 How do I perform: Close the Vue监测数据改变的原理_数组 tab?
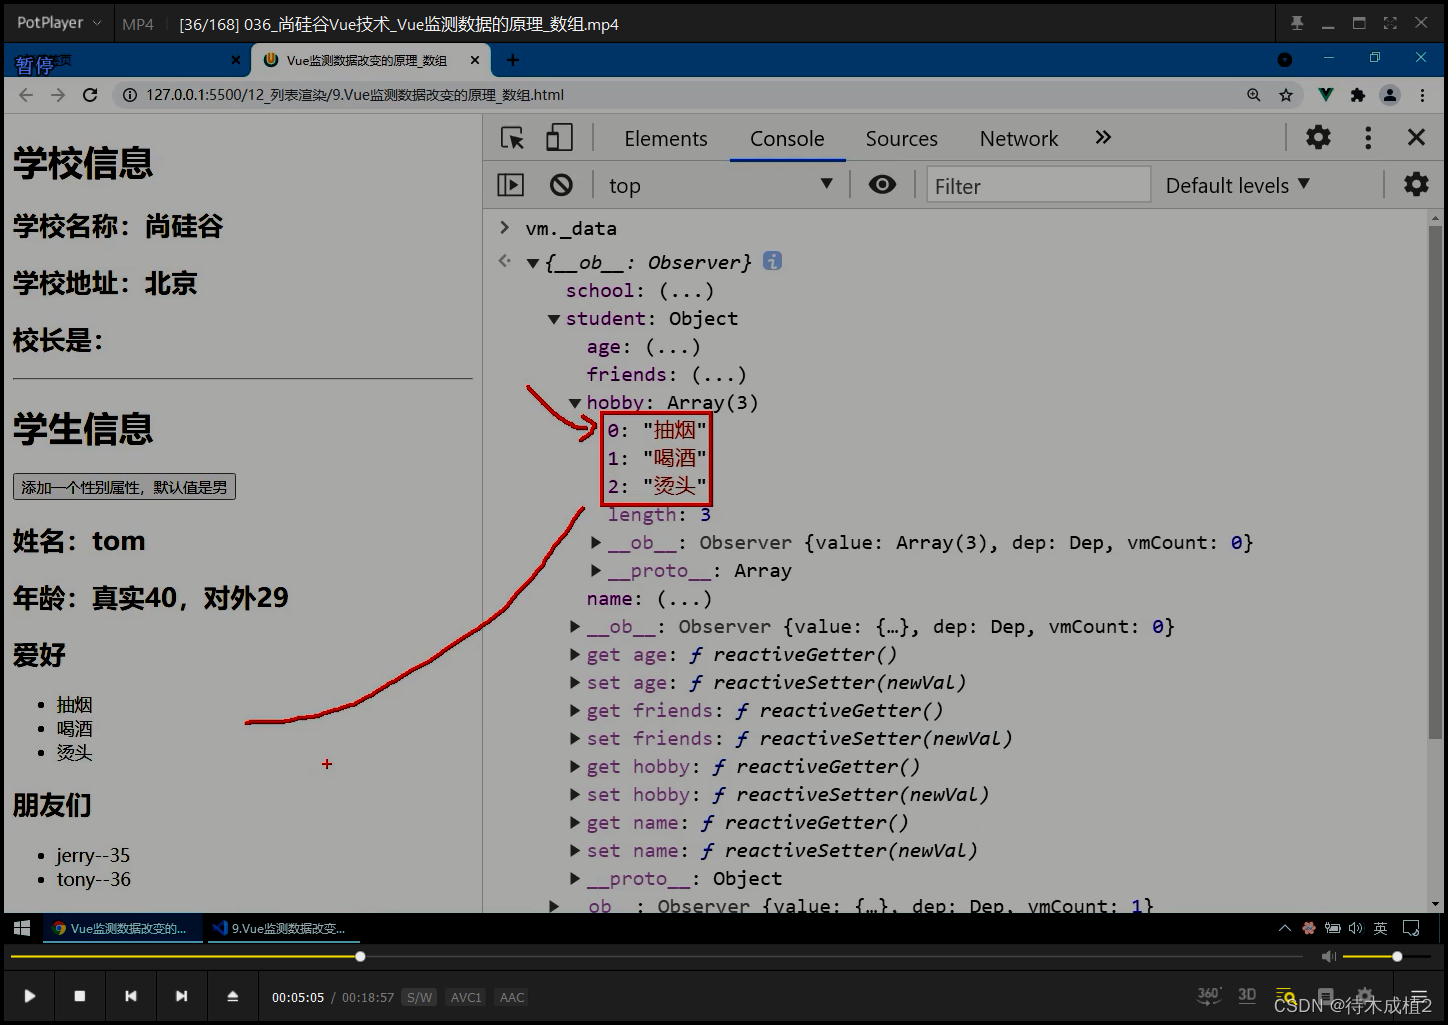point(475,60)
